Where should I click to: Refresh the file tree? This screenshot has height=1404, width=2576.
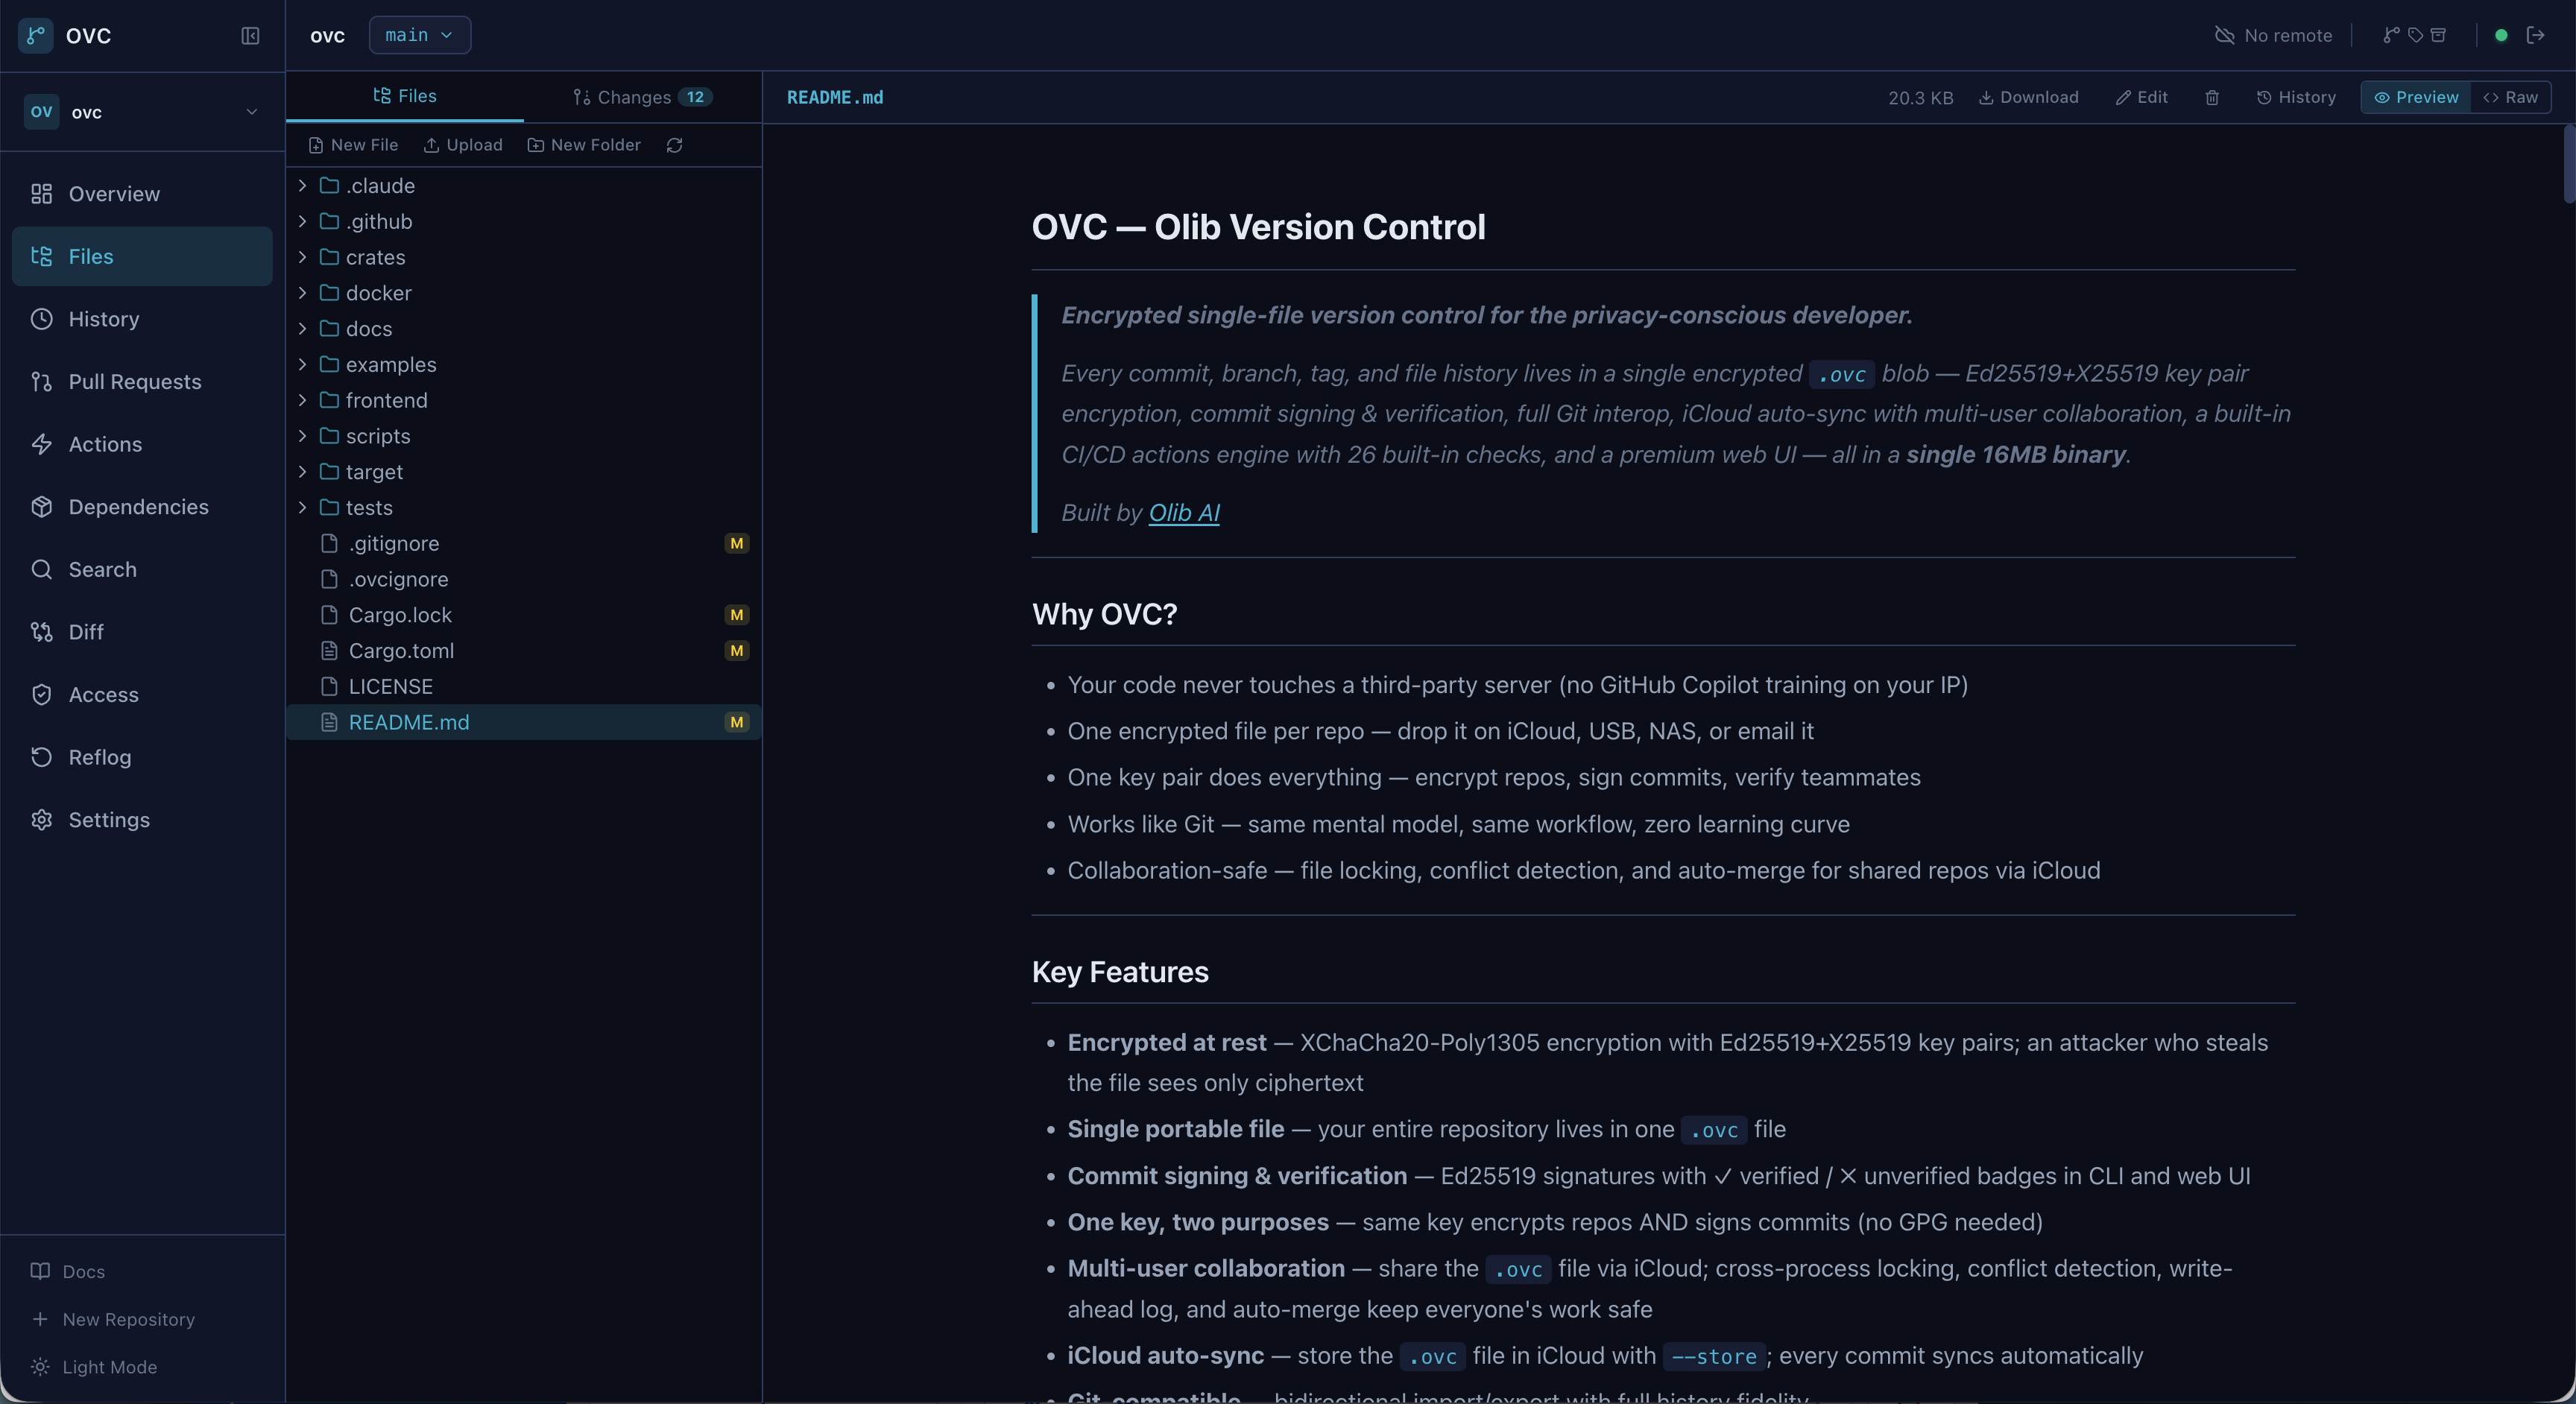coord(675,145)
